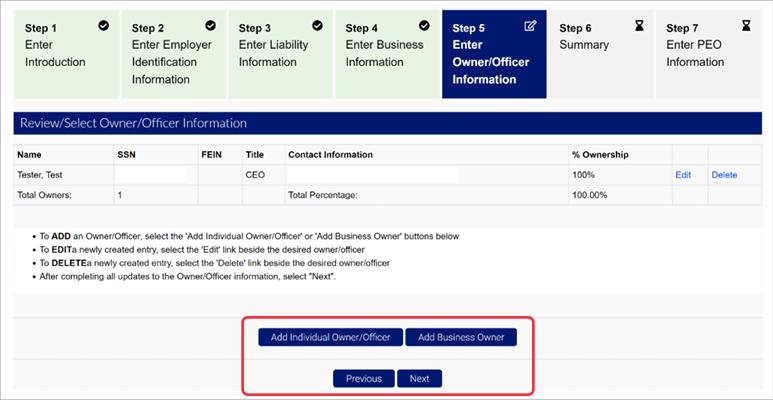773x400 pixels.
Task: Click the Tester, Test name cell
Action: [40, 175]
